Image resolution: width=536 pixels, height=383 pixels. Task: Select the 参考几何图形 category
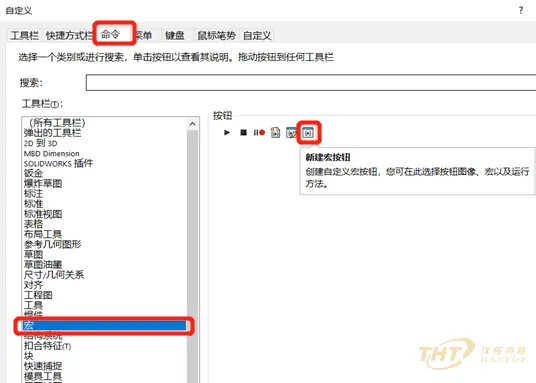(52, 244)
